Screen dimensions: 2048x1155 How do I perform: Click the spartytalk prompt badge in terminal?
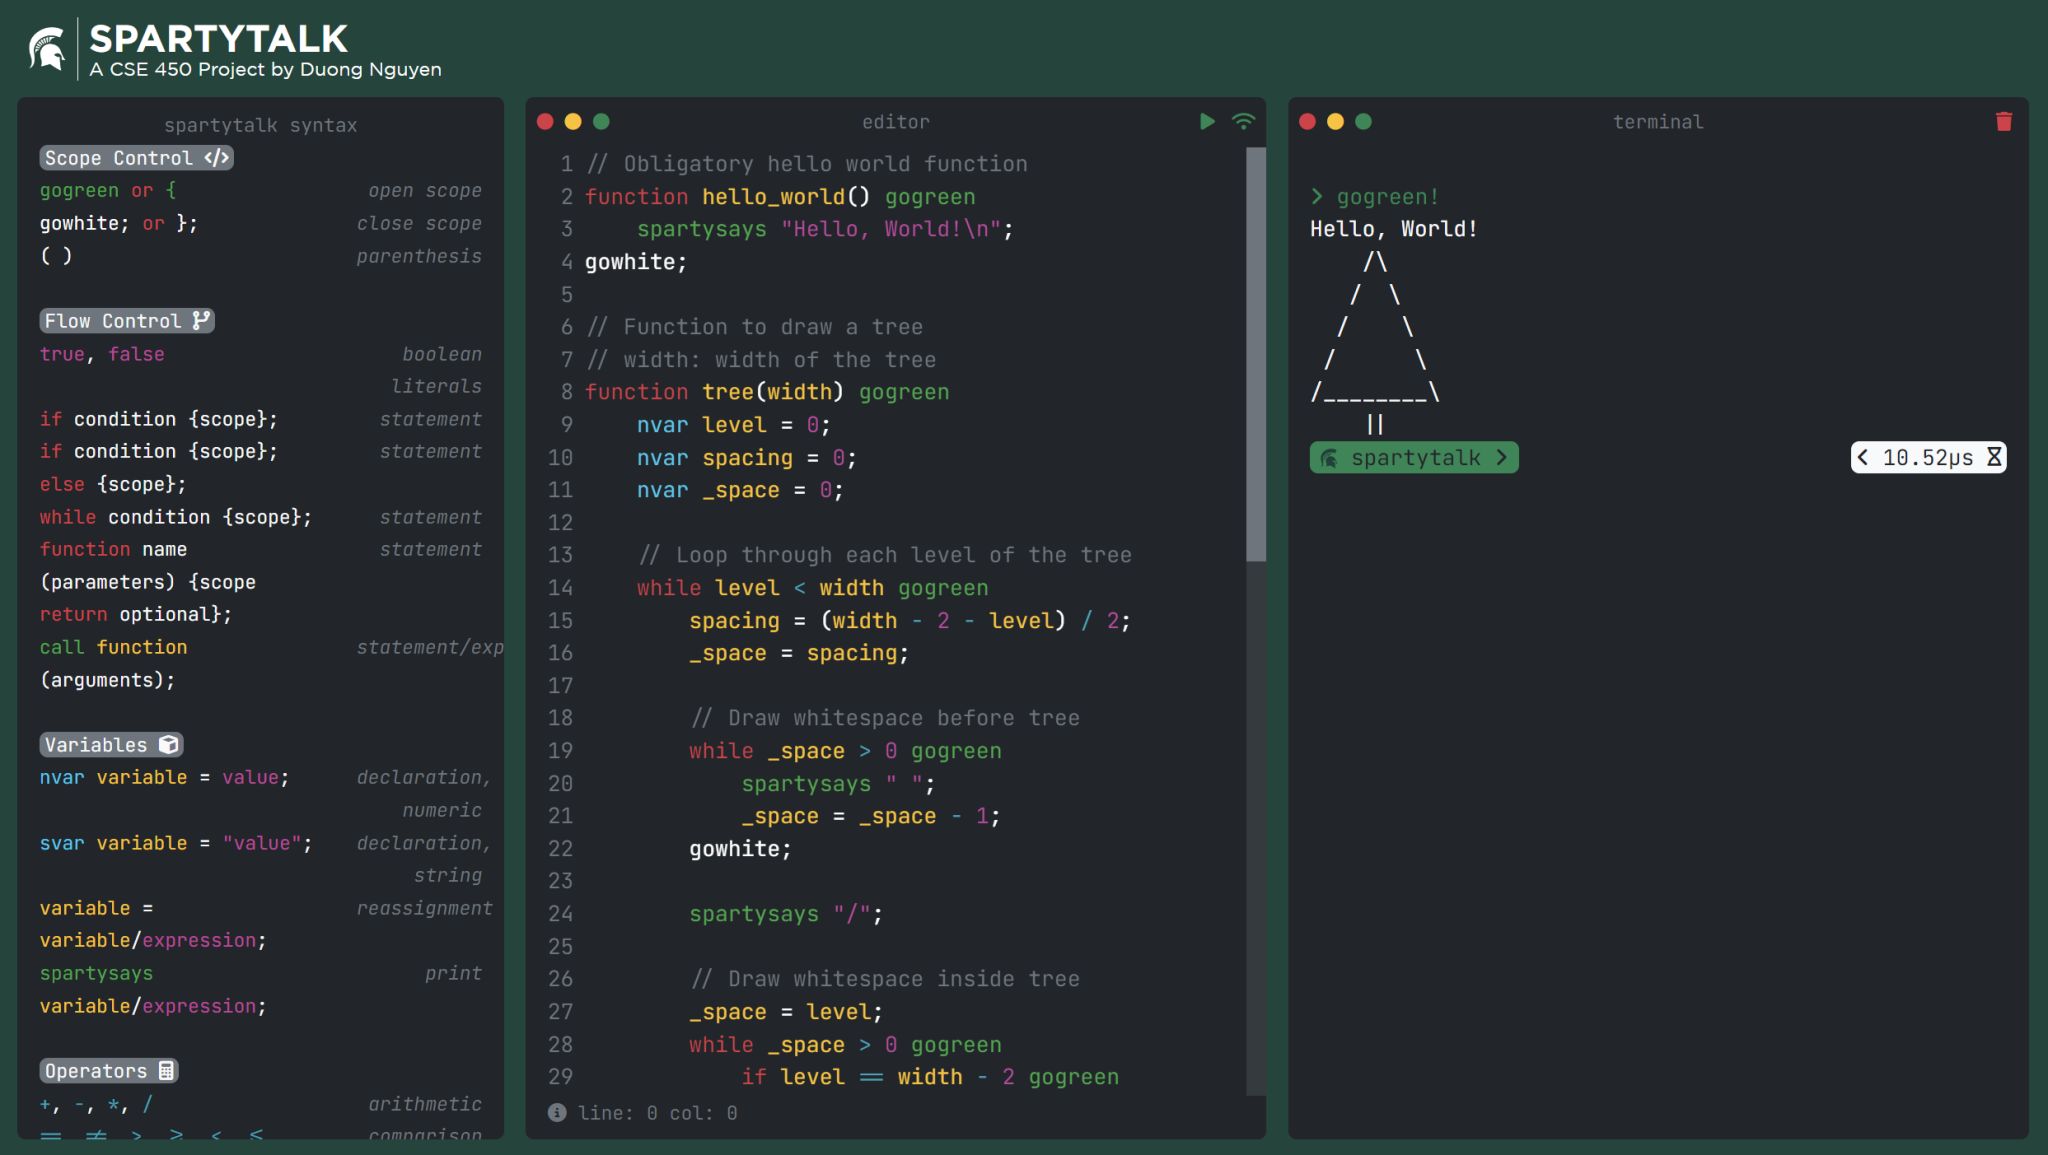point(1414,457)
